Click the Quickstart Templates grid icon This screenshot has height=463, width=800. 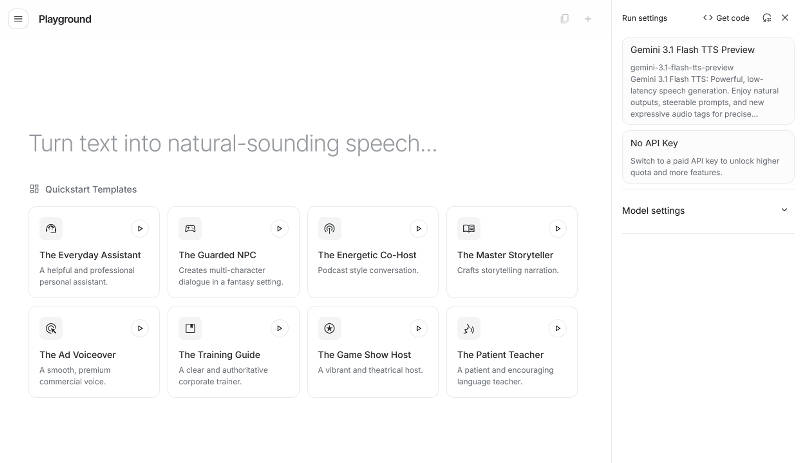click(x=34, y=189)
